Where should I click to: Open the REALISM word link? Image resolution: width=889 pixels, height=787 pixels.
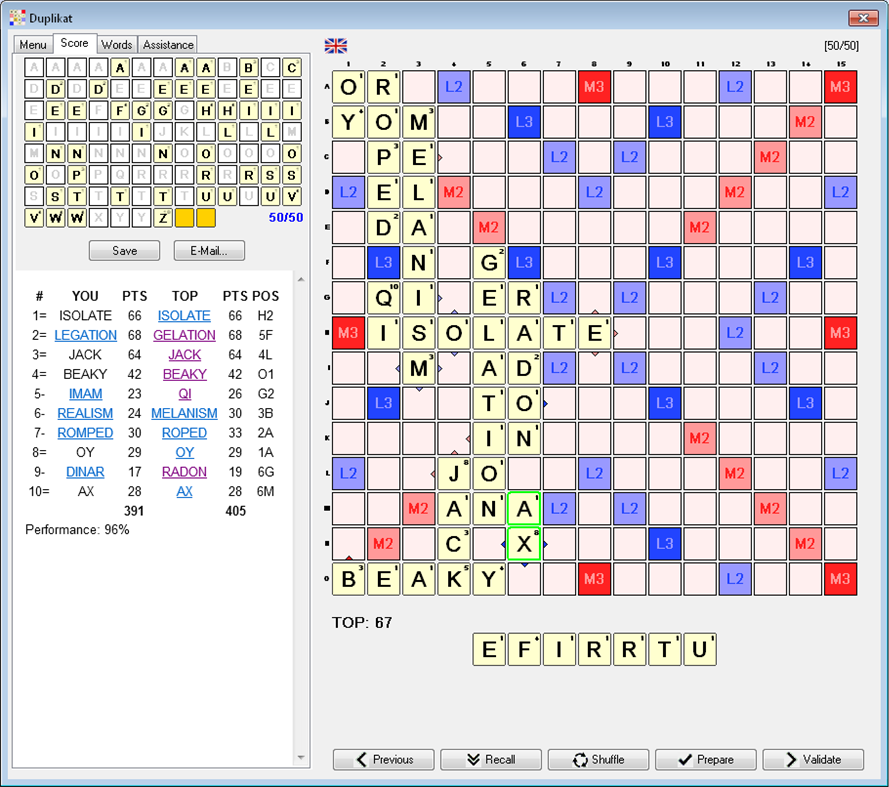(x=86, y=413)
